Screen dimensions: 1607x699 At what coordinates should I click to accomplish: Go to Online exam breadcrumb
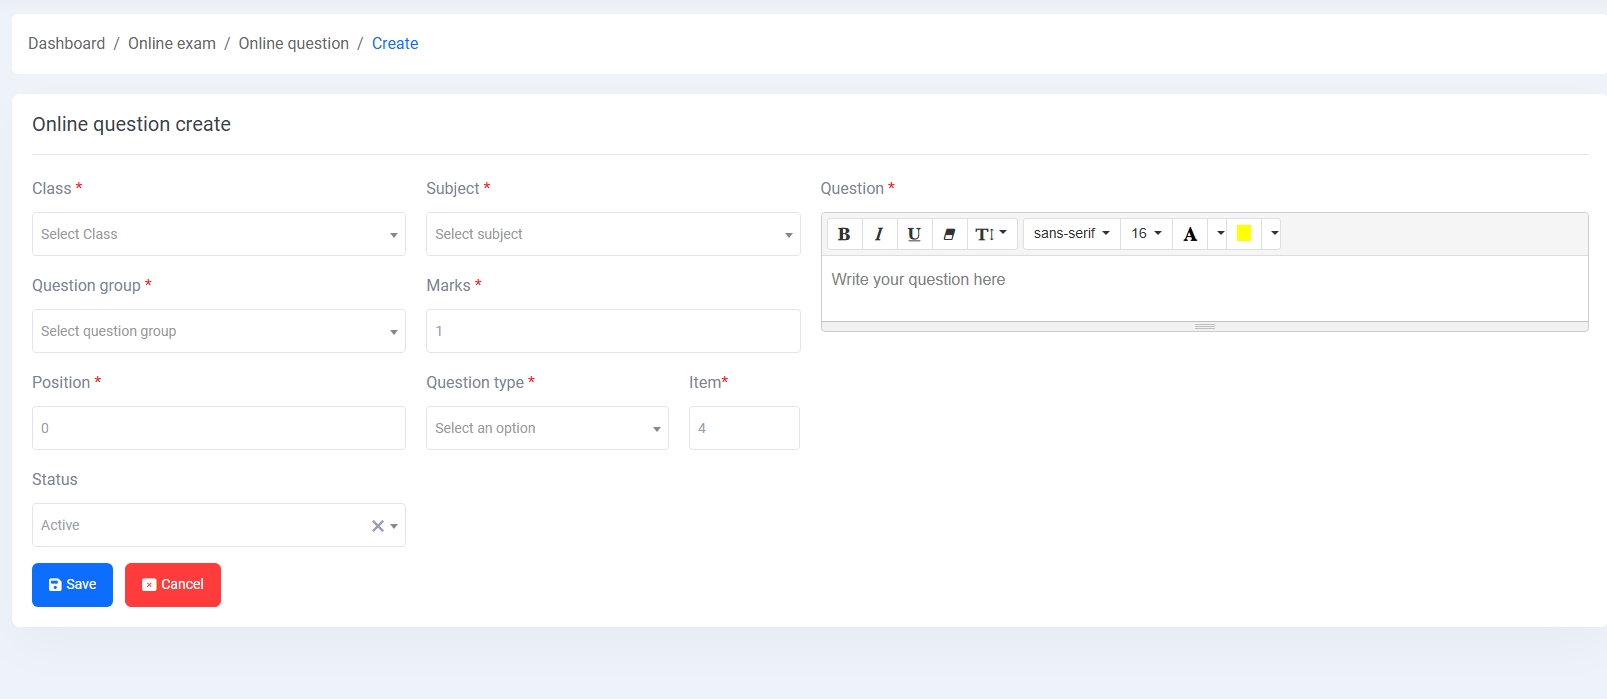pyautogui.click(x=172, y=44)
